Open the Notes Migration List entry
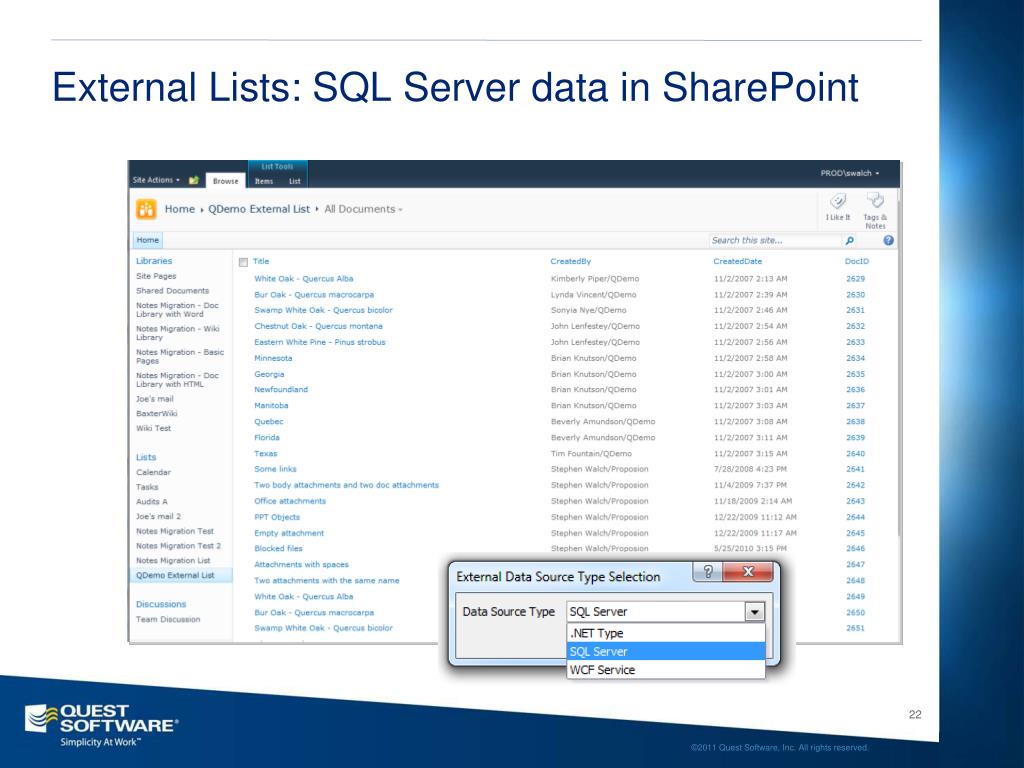1024x768 pixels. [173, 560]
